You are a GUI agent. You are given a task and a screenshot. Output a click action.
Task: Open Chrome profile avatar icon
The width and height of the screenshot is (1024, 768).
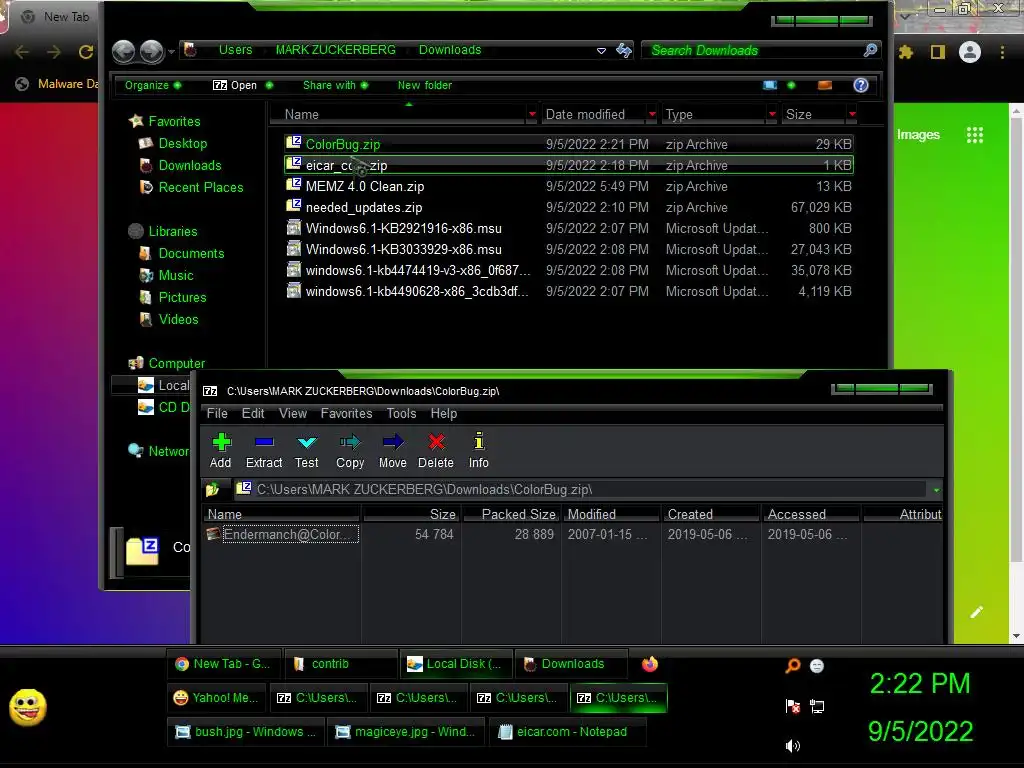(970, 52)
